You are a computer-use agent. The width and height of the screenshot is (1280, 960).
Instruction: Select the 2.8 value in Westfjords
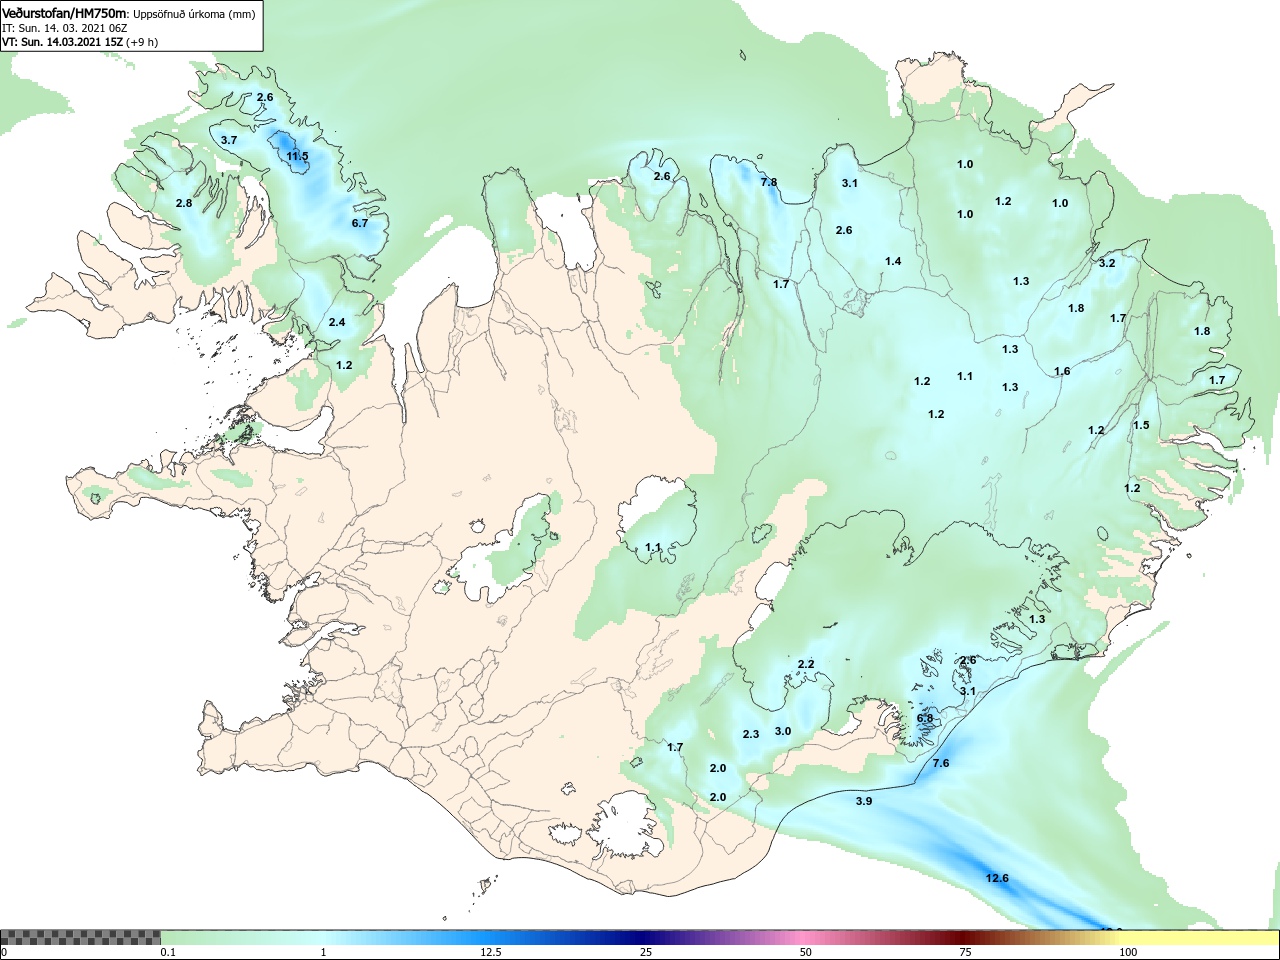(184, 203)
